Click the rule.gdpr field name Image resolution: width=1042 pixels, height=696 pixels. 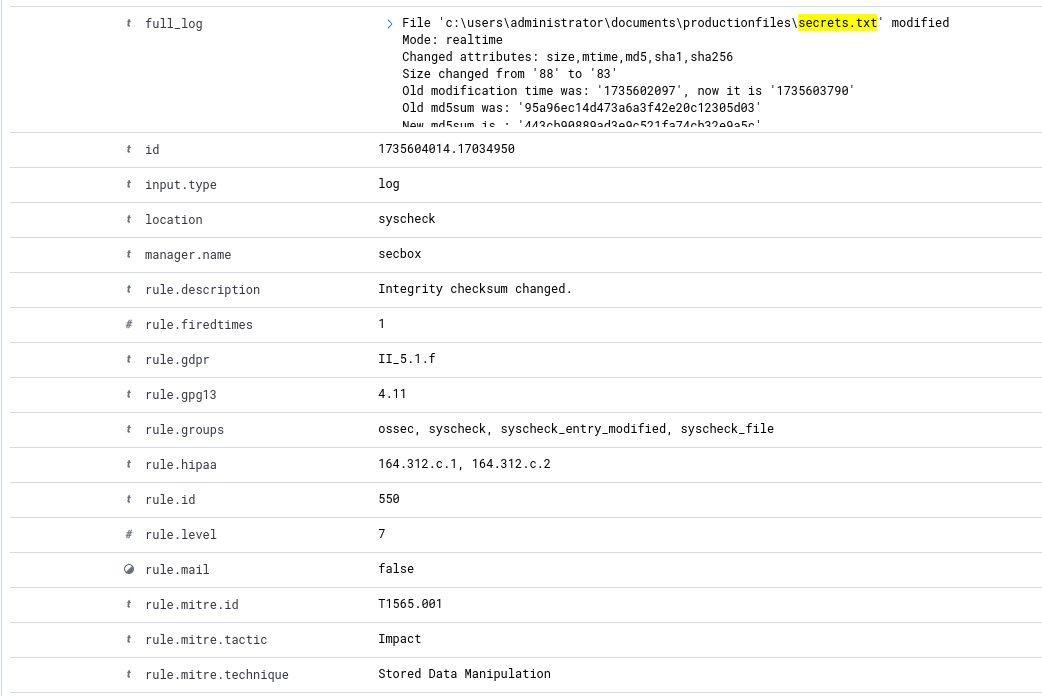[x=177, y=359]
